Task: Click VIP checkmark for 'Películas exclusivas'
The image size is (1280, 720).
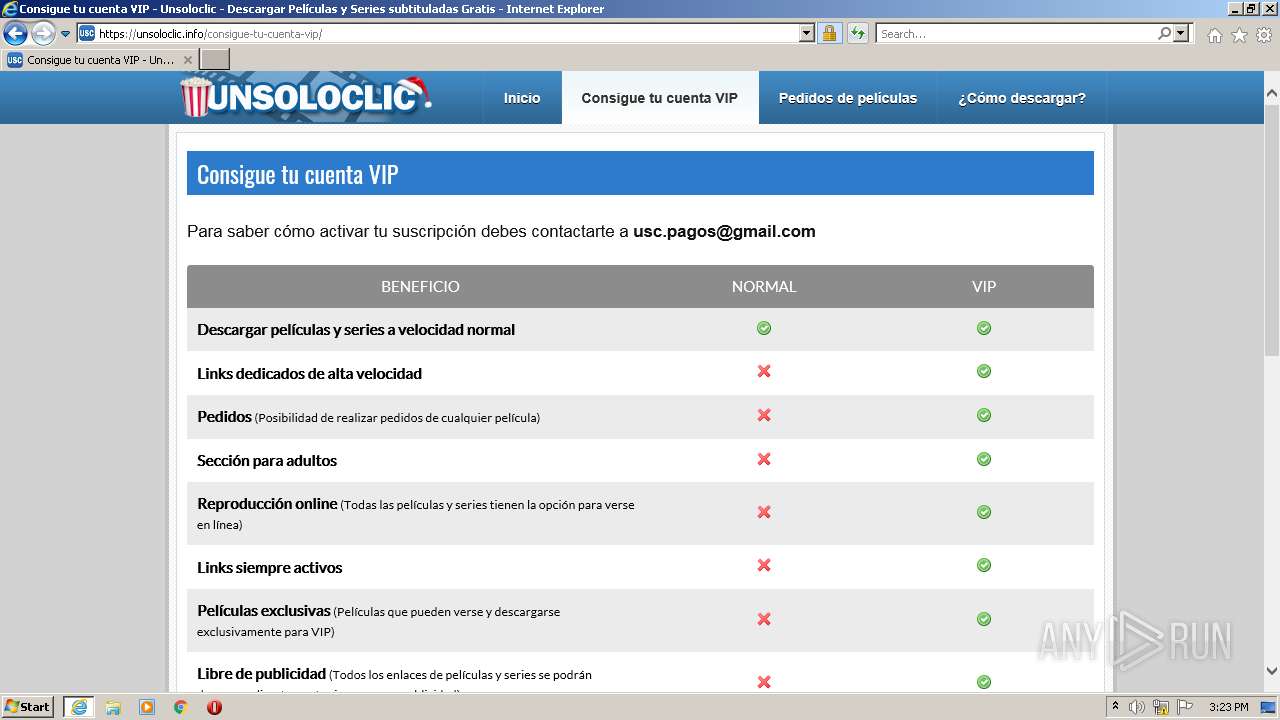Action: 984,619
